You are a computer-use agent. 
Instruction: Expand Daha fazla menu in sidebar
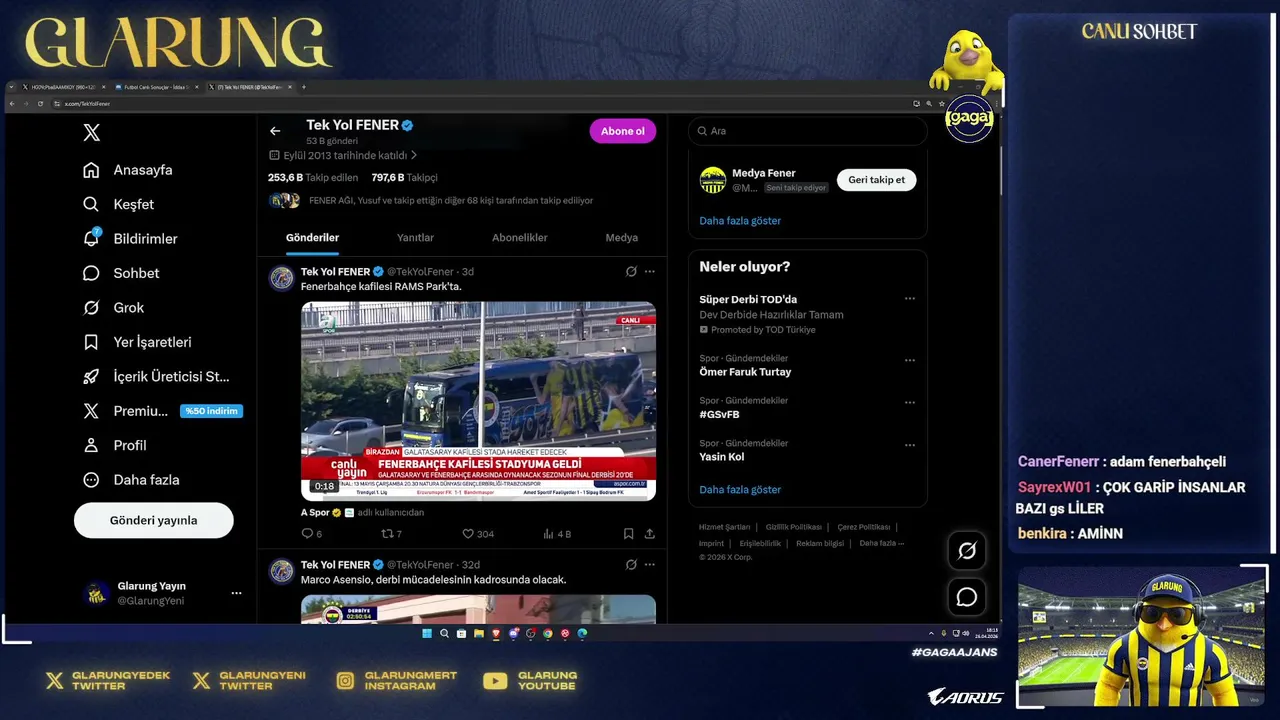(x=131, y=480)
